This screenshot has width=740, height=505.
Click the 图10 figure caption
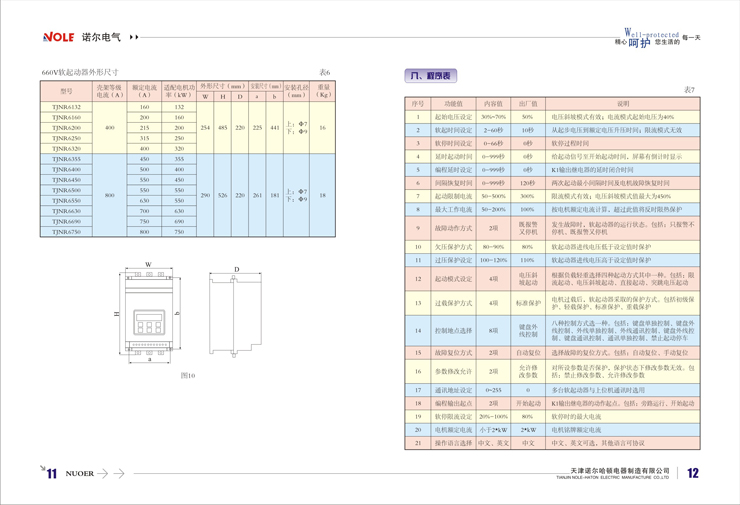pos(187,375)
